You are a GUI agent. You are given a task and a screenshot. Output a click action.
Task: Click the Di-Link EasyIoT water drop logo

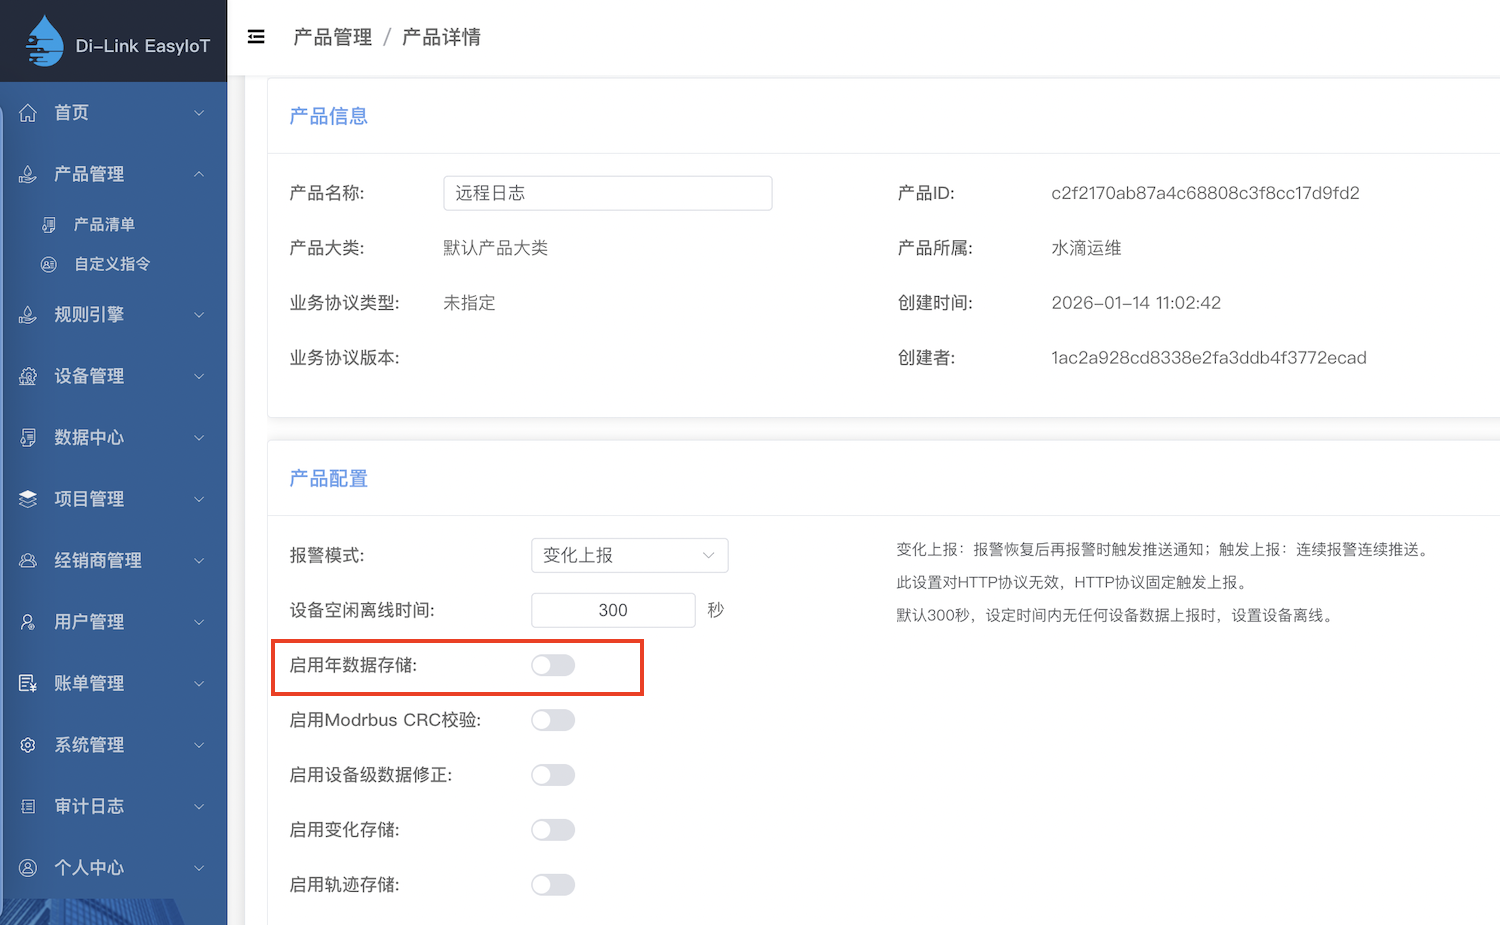pos(44,42)
